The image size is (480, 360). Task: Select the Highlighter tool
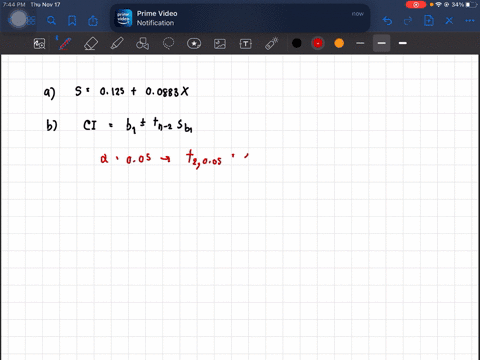[x=117, y=44]
